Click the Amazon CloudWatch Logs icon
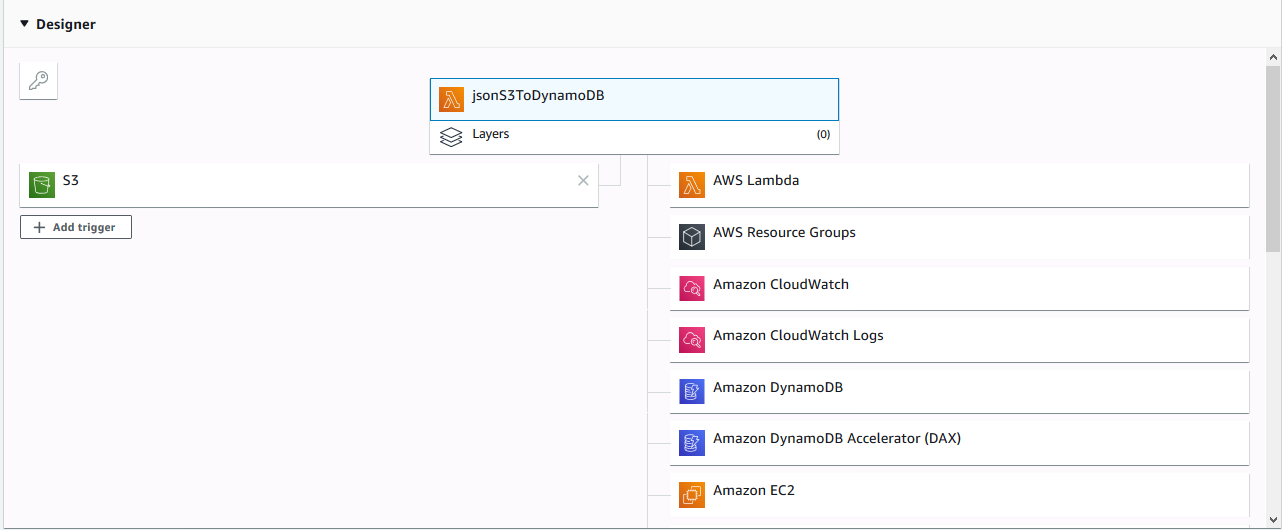The height and width of the screenshot is (530, 1282). coord(692,340)
